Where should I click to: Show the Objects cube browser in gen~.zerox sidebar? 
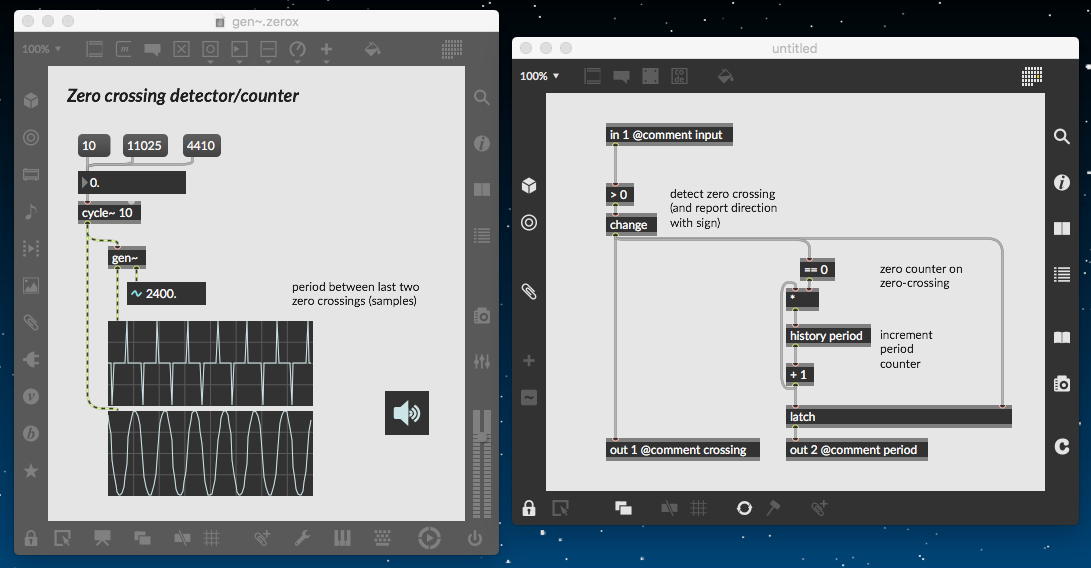point(31,100)
